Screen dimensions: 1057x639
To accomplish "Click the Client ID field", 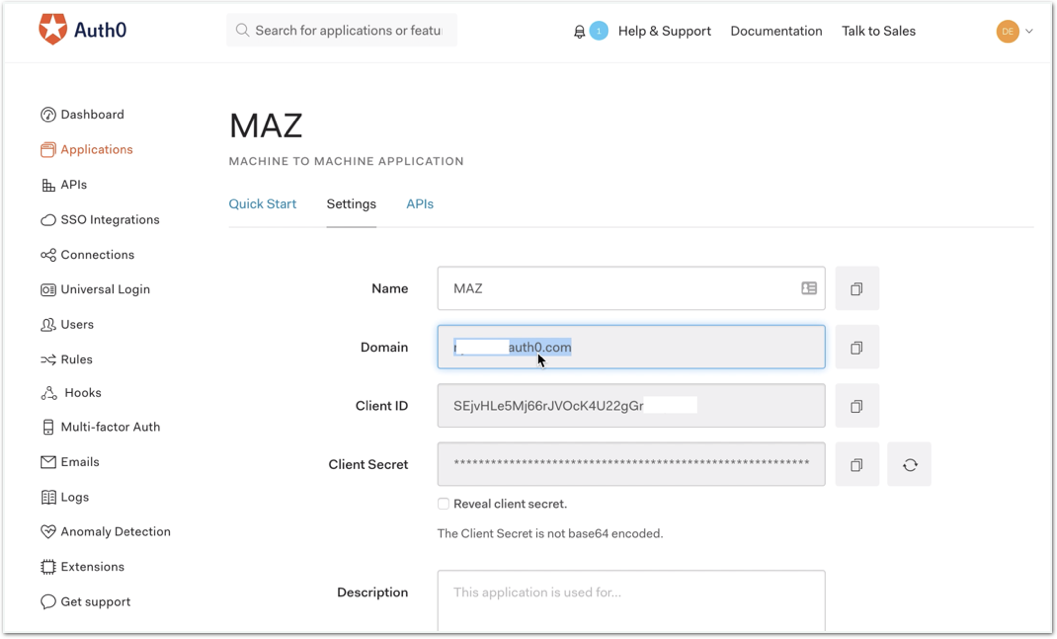I will 631,406.
